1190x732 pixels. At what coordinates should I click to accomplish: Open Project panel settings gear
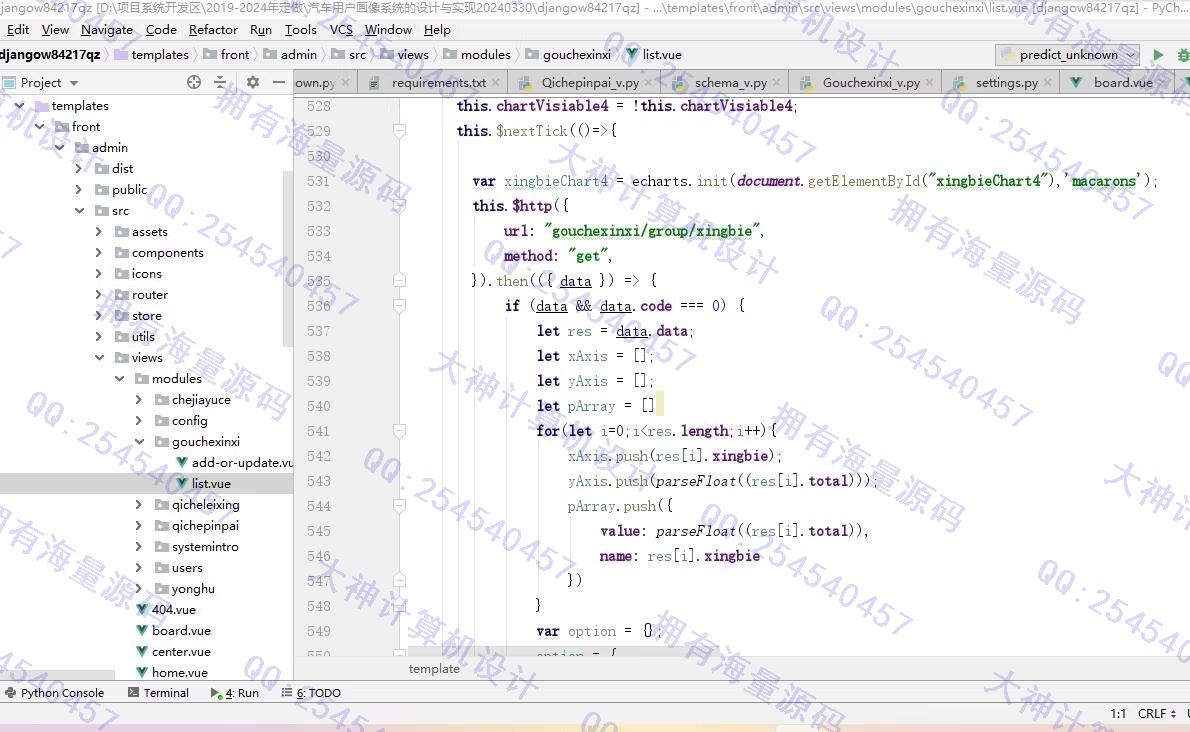point(253,82)
